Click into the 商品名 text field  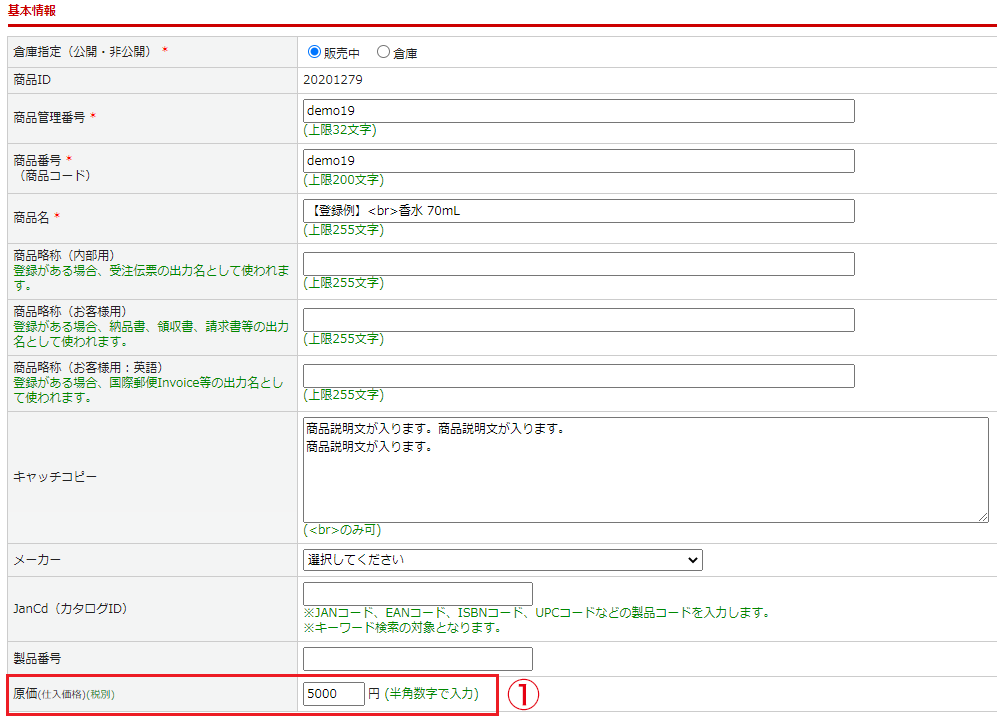click(578, 211)
